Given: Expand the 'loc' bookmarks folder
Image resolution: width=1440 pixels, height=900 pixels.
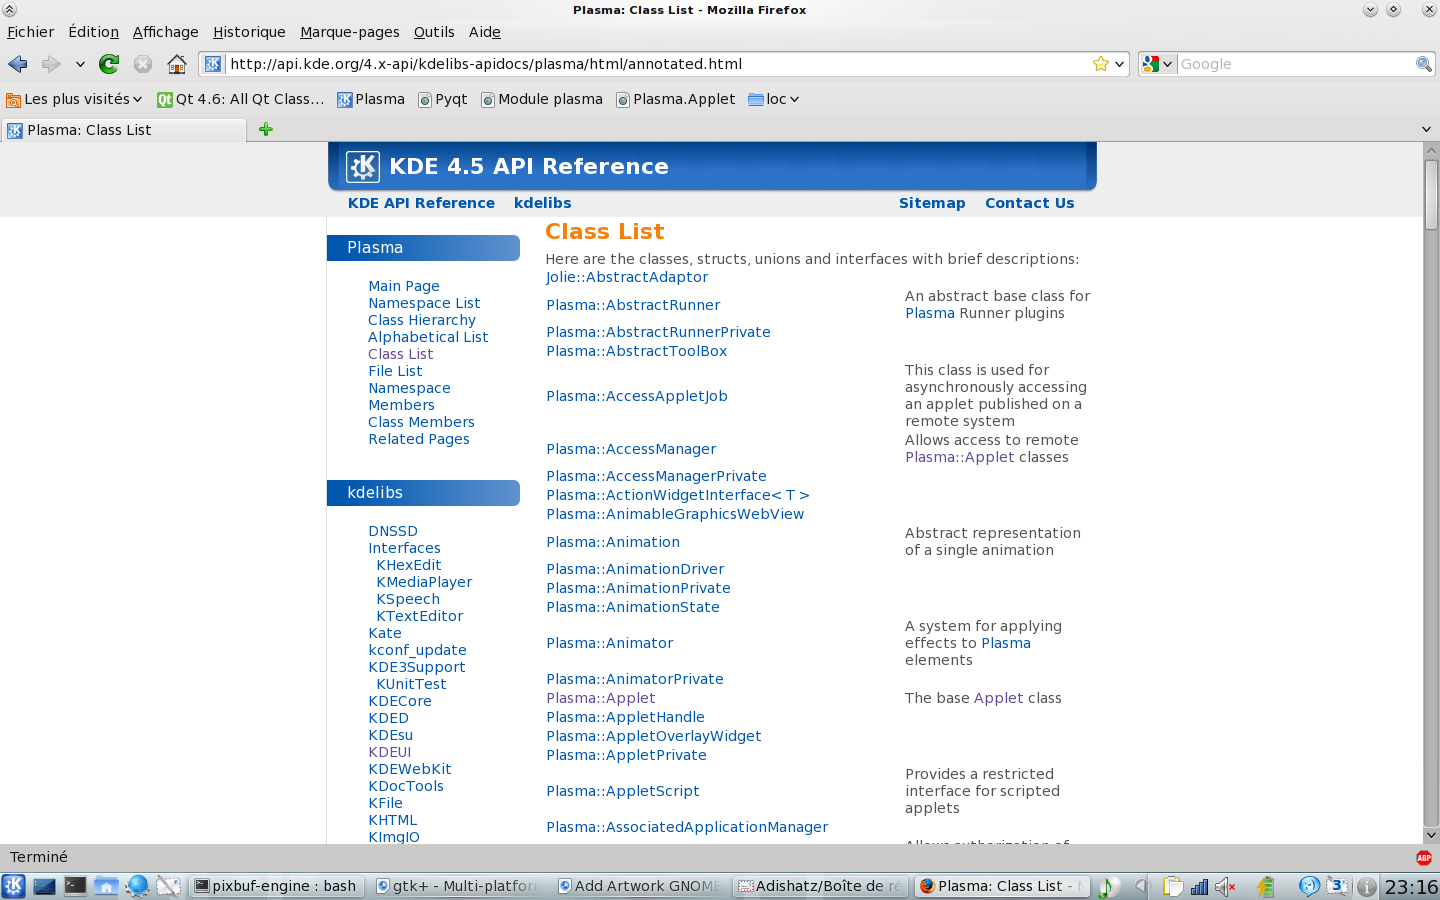Looking at the screenshot, I should (774, 99).
